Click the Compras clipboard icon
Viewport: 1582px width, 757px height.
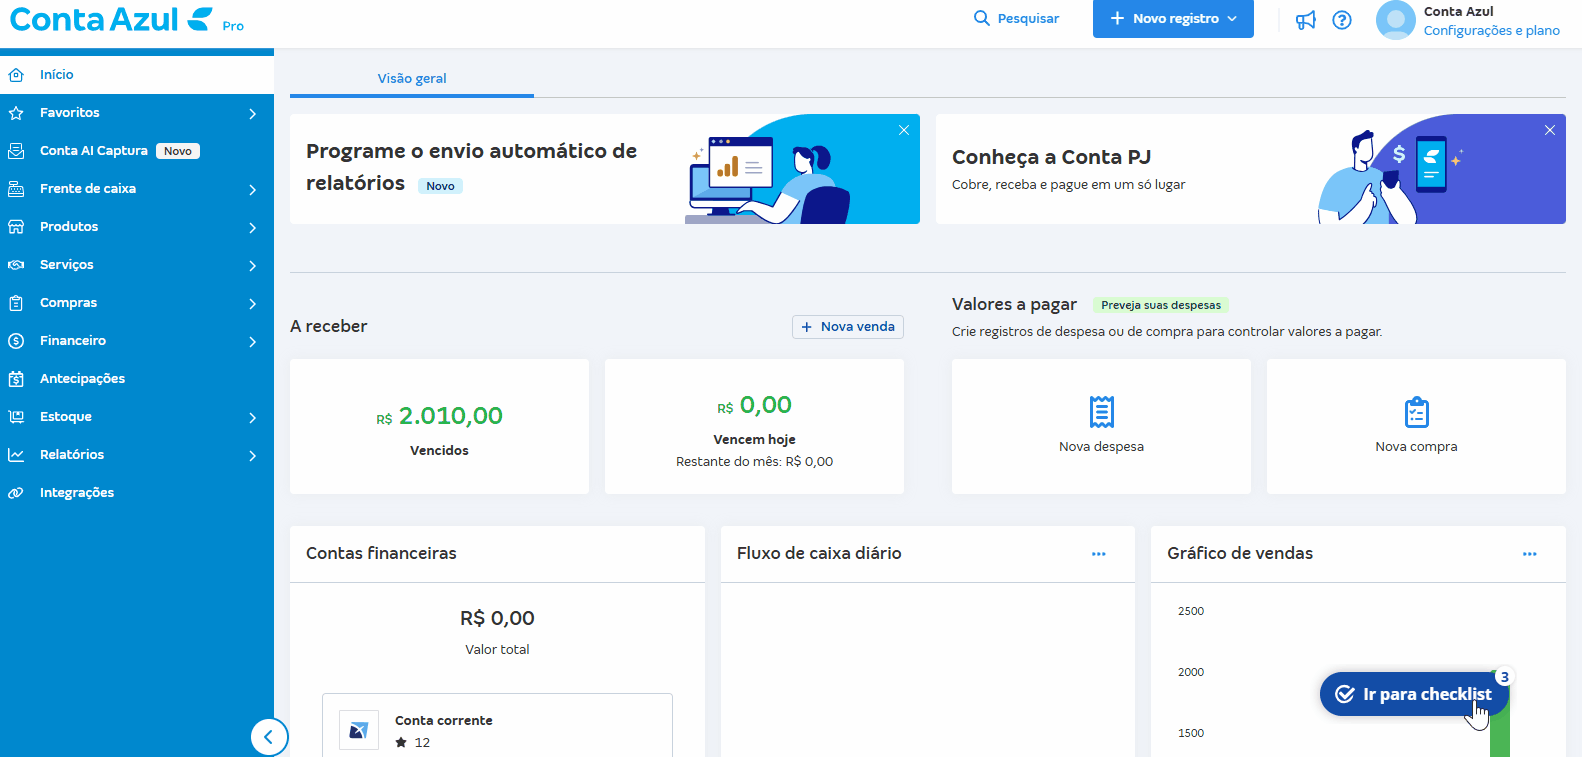pos(16,303)
